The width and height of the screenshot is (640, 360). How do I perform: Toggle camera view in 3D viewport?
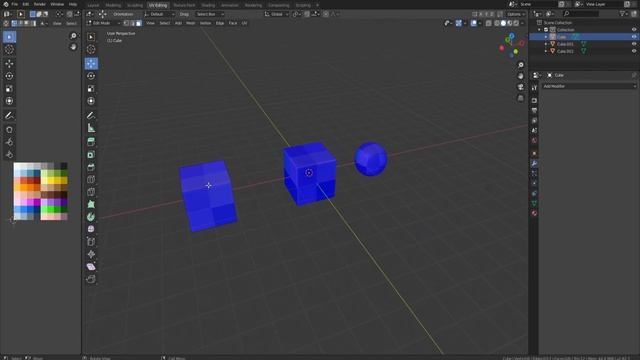coord(521,87)
